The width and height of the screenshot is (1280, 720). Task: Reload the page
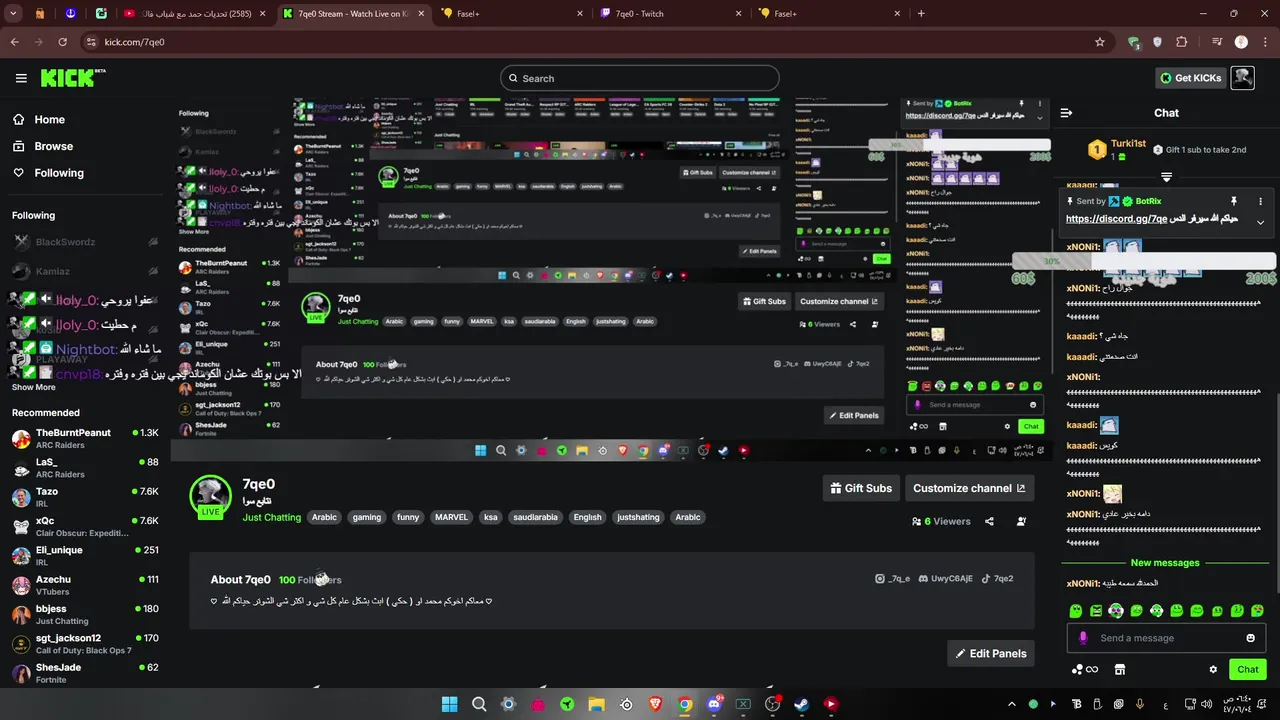62,42
